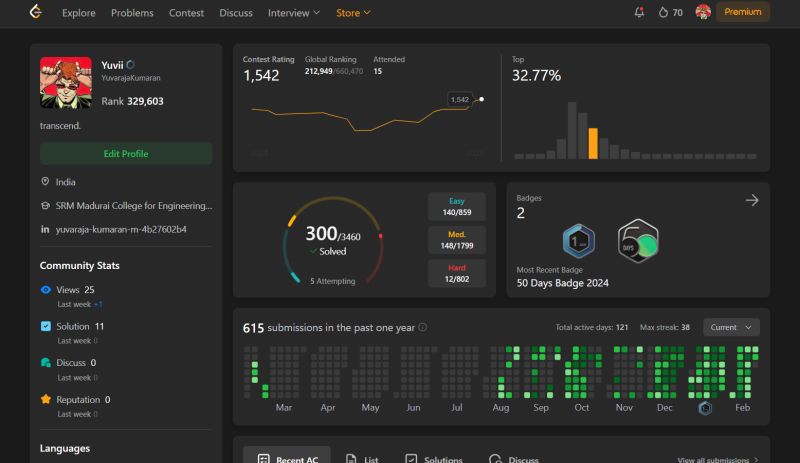This screenshot has height=463, width=800.
Task: Click the highlighted orange bar in ranking histogram
Action: click(593, 143)
